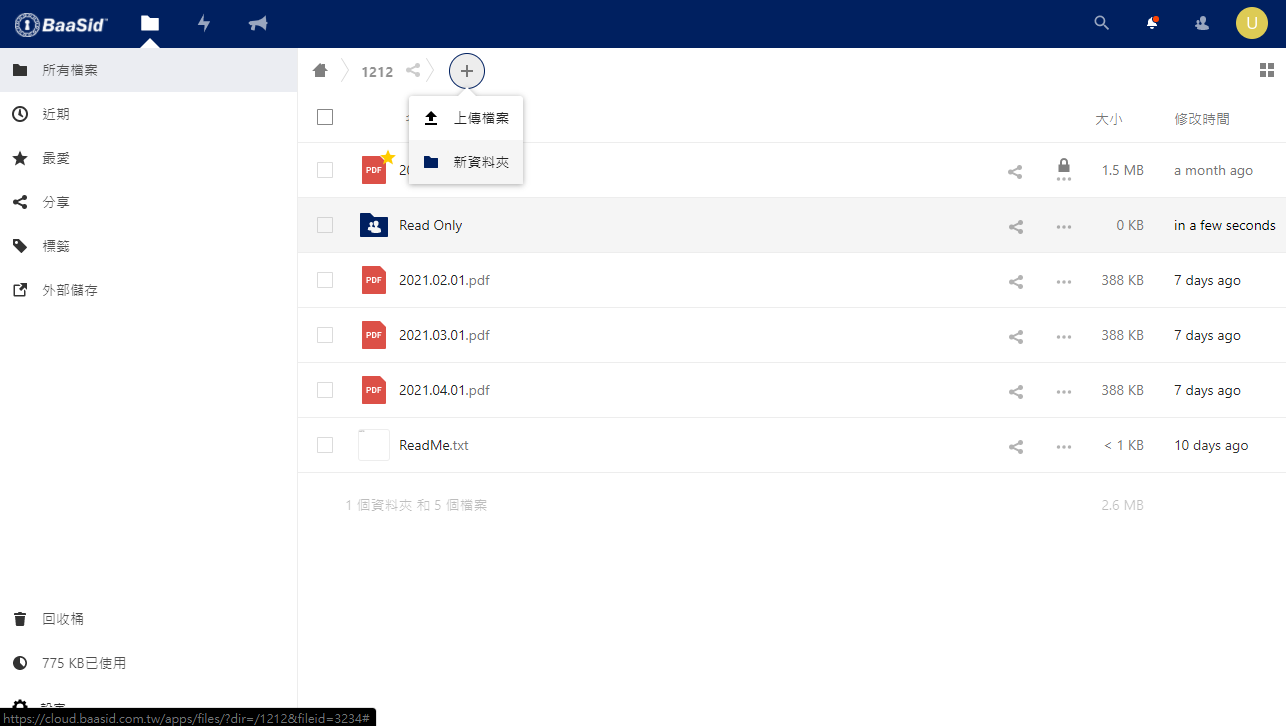The width and height of the screenshot is (1286, 726).
Task: Open the Announcements megaphone icon
Action: [258, 23]
